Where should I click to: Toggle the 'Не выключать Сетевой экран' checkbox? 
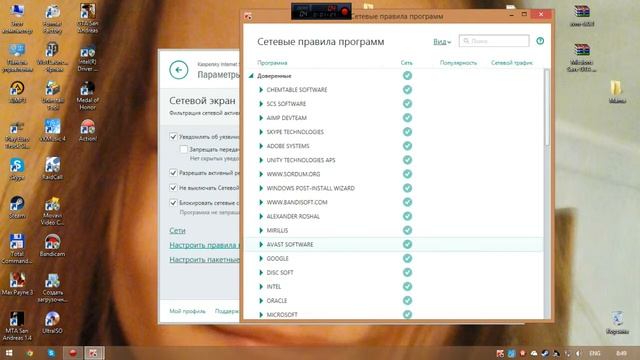click(173, 188)
